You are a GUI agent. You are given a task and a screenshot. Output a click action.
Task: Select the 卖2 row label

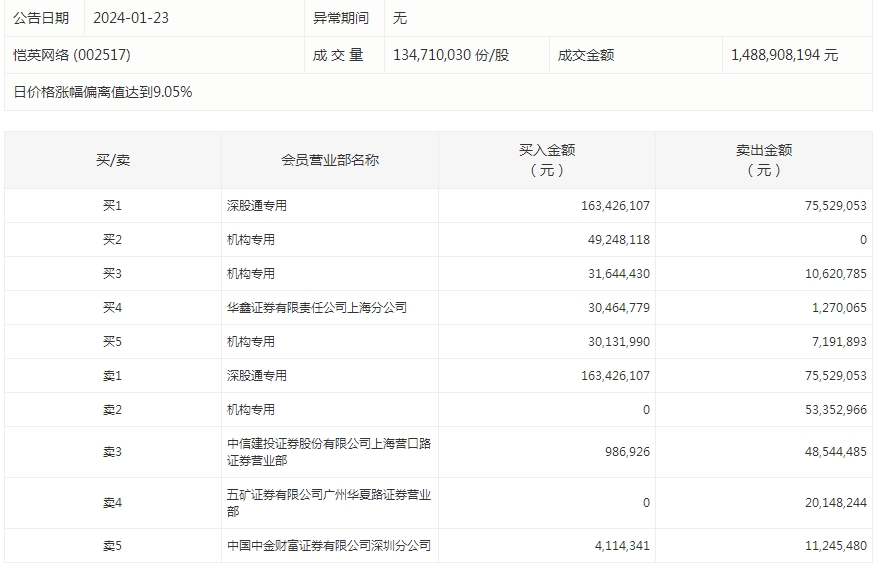pyautogui.click(x=112, y=410)
